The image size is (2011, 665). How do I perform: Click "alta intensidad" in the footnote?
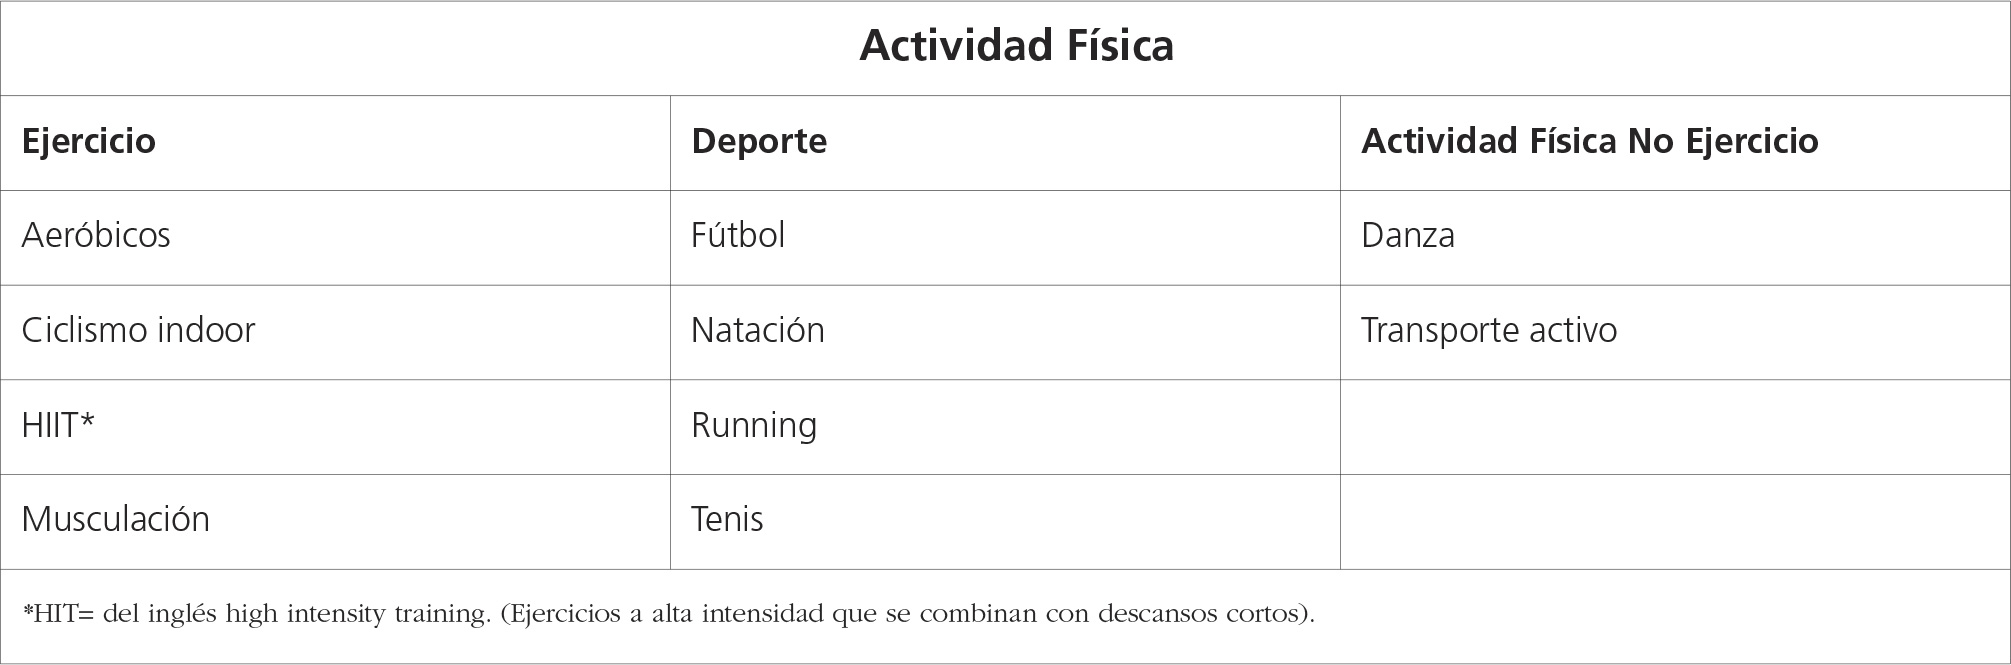[738, 613]
